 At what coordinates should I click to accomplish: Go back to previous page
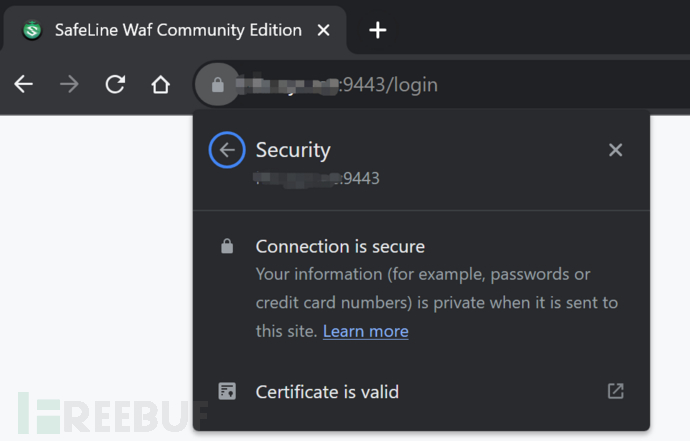click(x=23, y=85)
